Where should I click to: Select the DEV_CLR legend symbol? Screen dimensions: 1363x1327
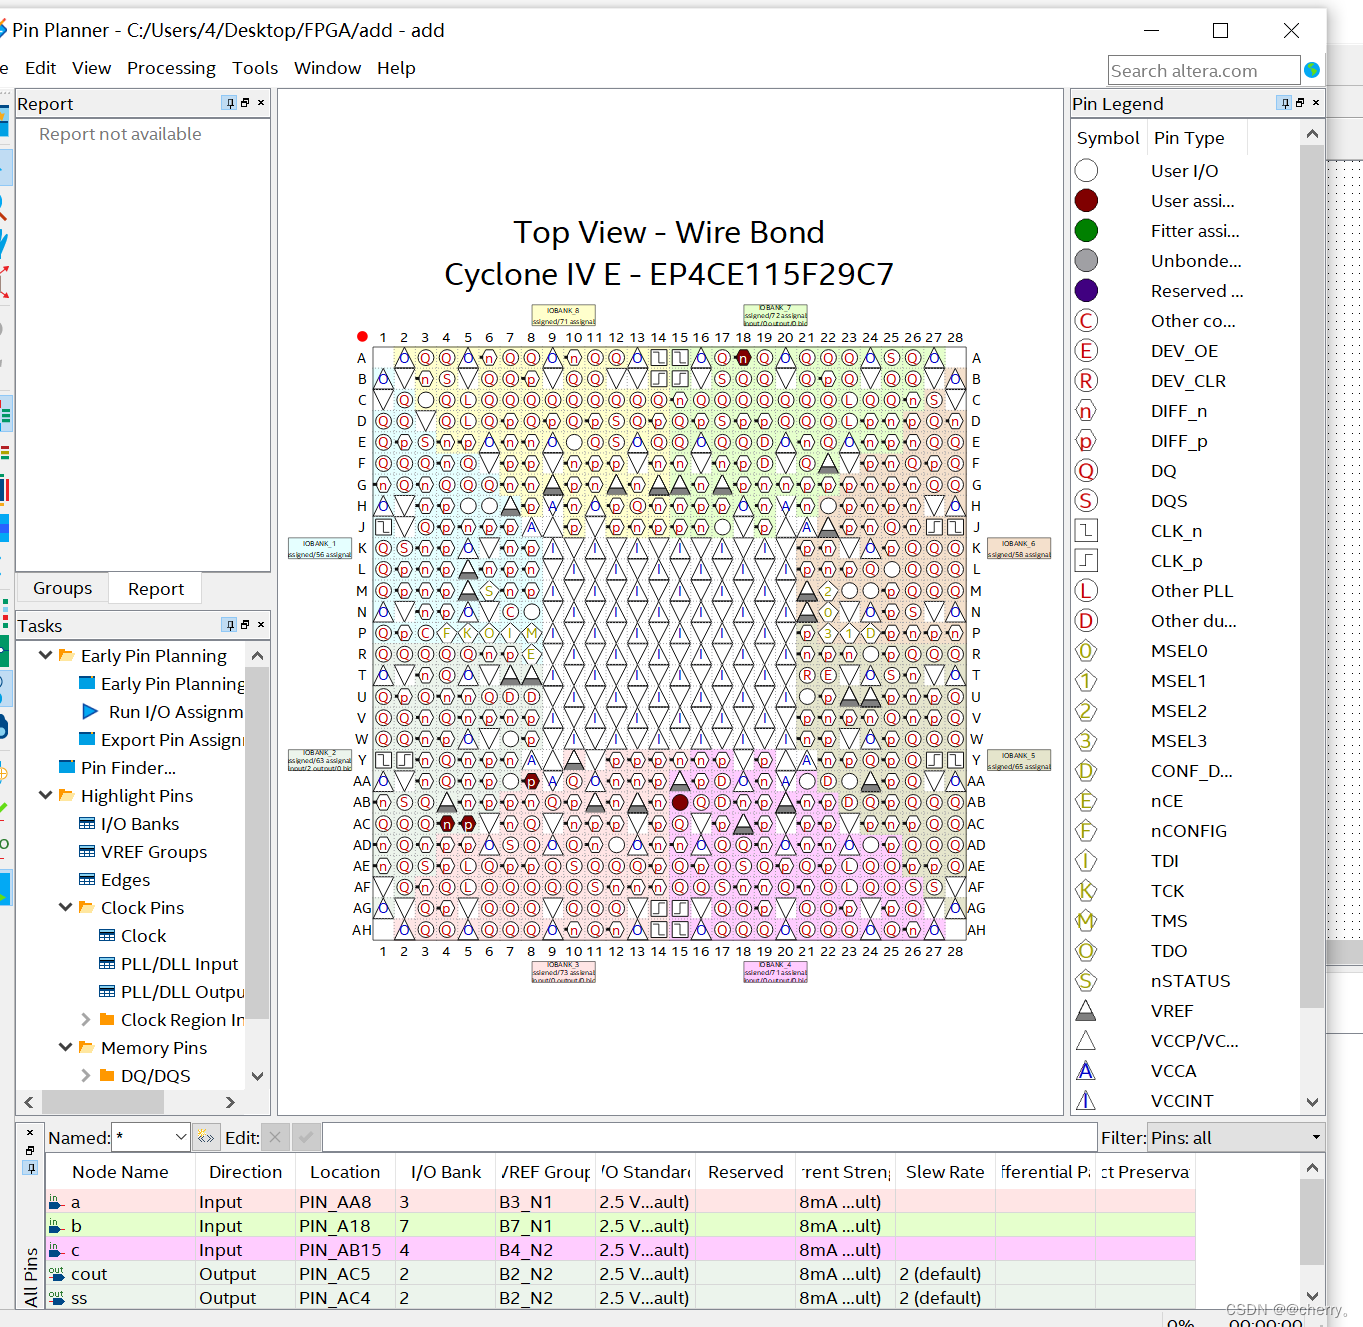[1086, 381]
